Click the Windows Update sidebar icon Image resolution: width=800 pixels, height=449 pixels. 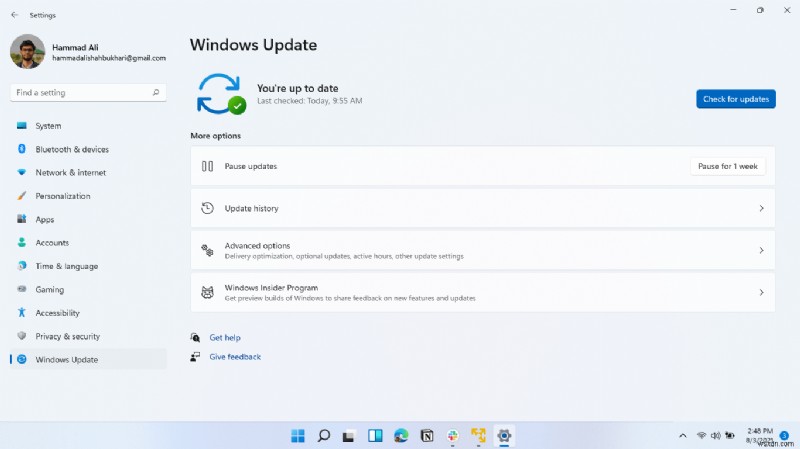click(21, 359)
